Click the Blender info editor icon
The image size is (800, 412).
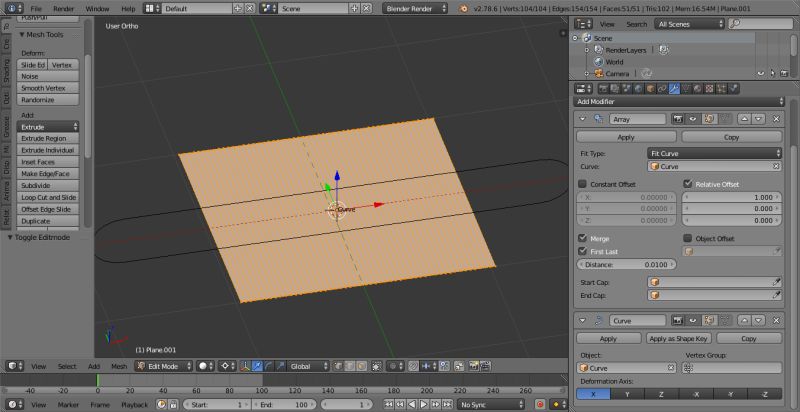coord(12,8)
